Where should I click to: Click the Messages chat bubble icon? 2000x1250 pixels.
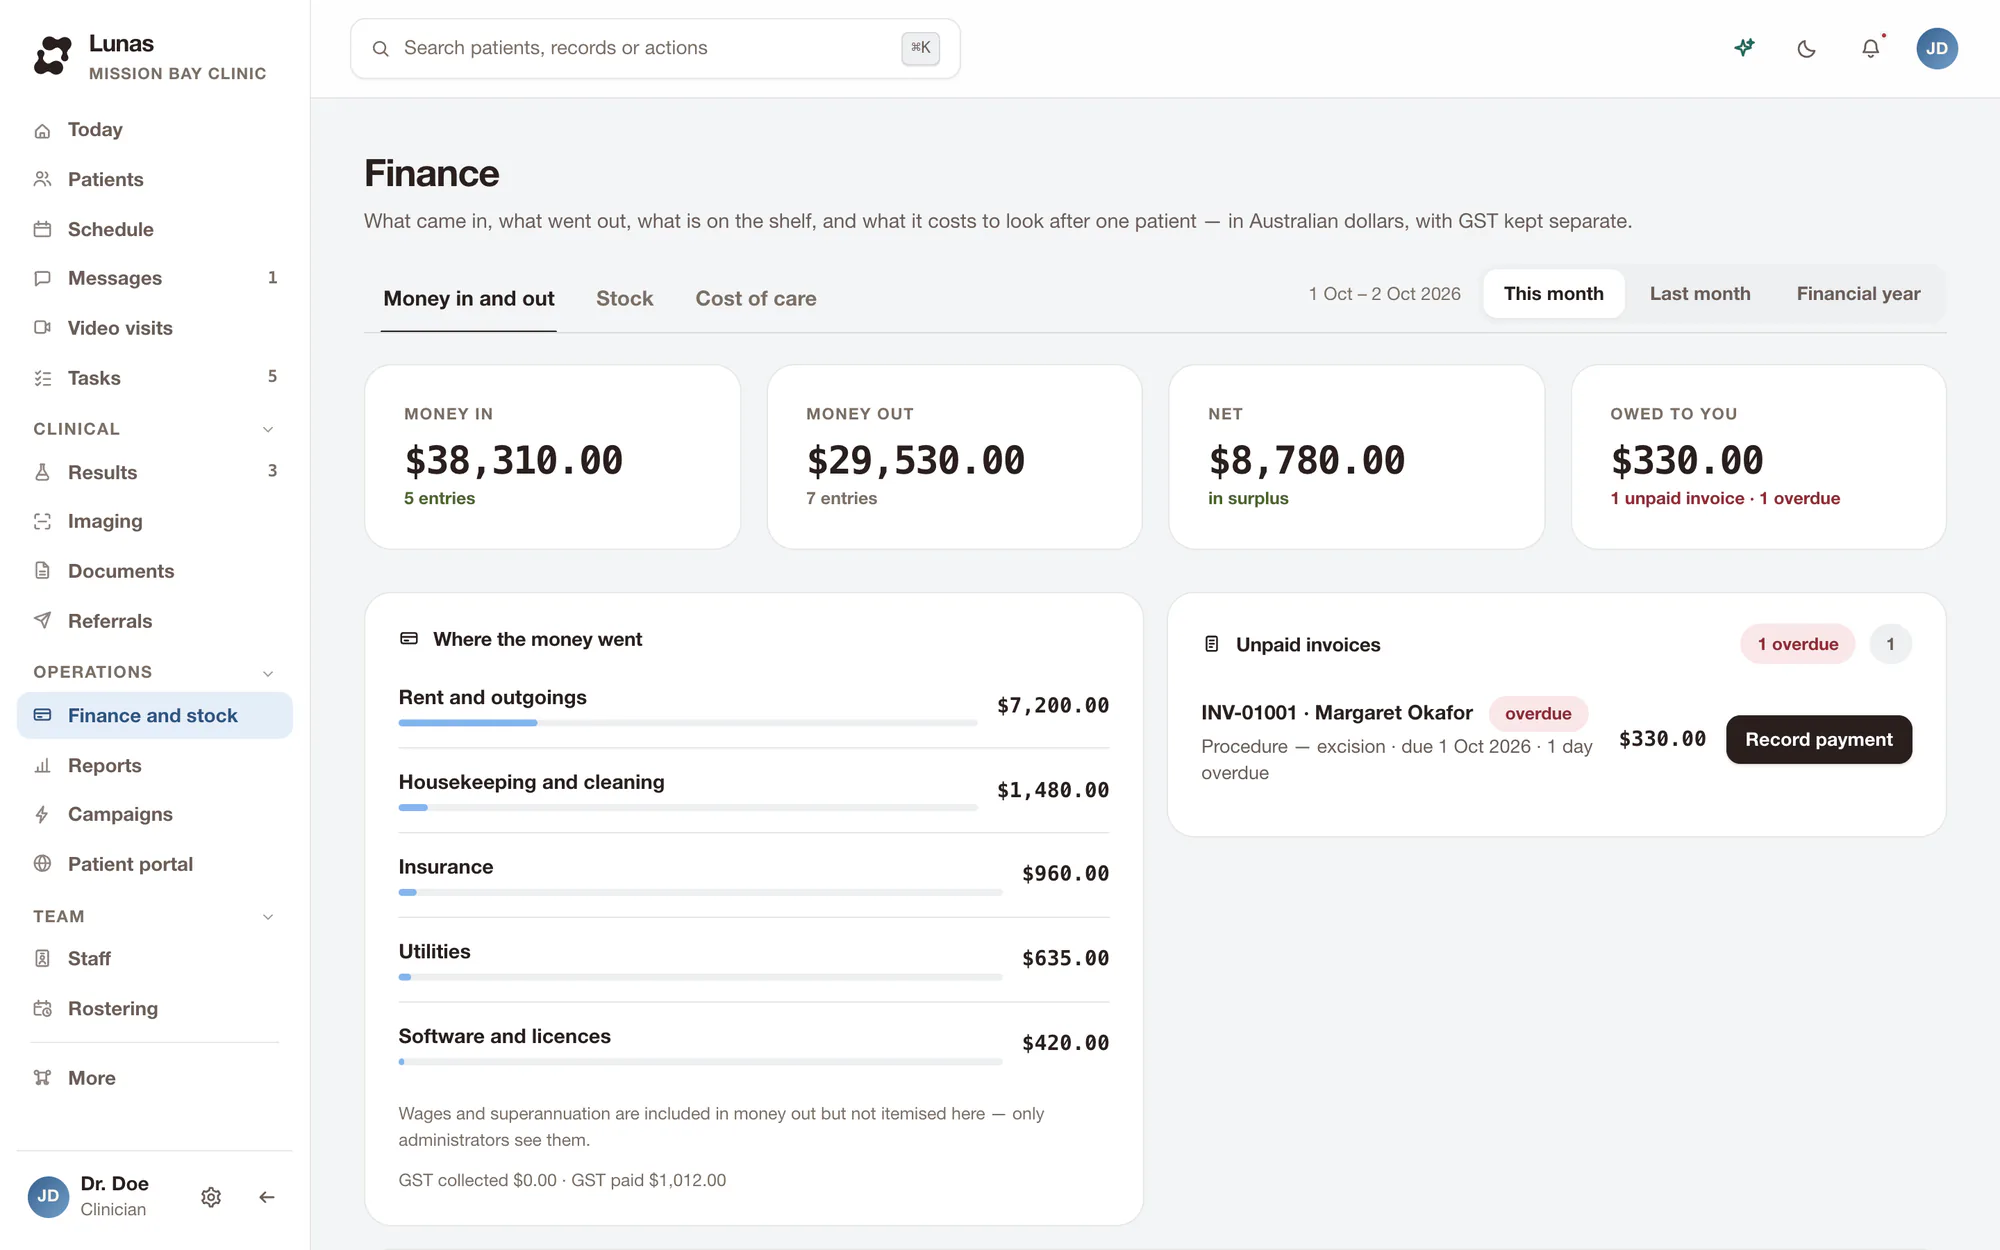pyautogui.click(x=42, y=278)
